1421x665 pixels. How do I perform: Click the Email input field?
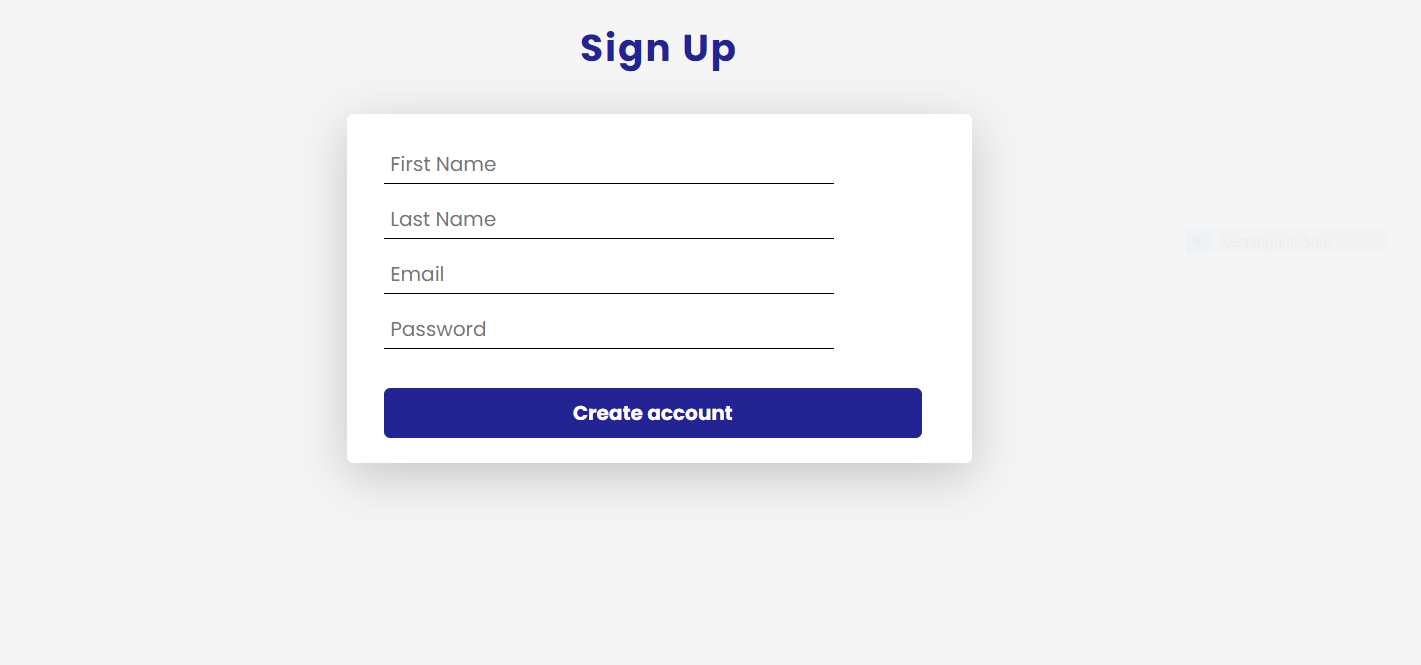(x=608, y=275)
